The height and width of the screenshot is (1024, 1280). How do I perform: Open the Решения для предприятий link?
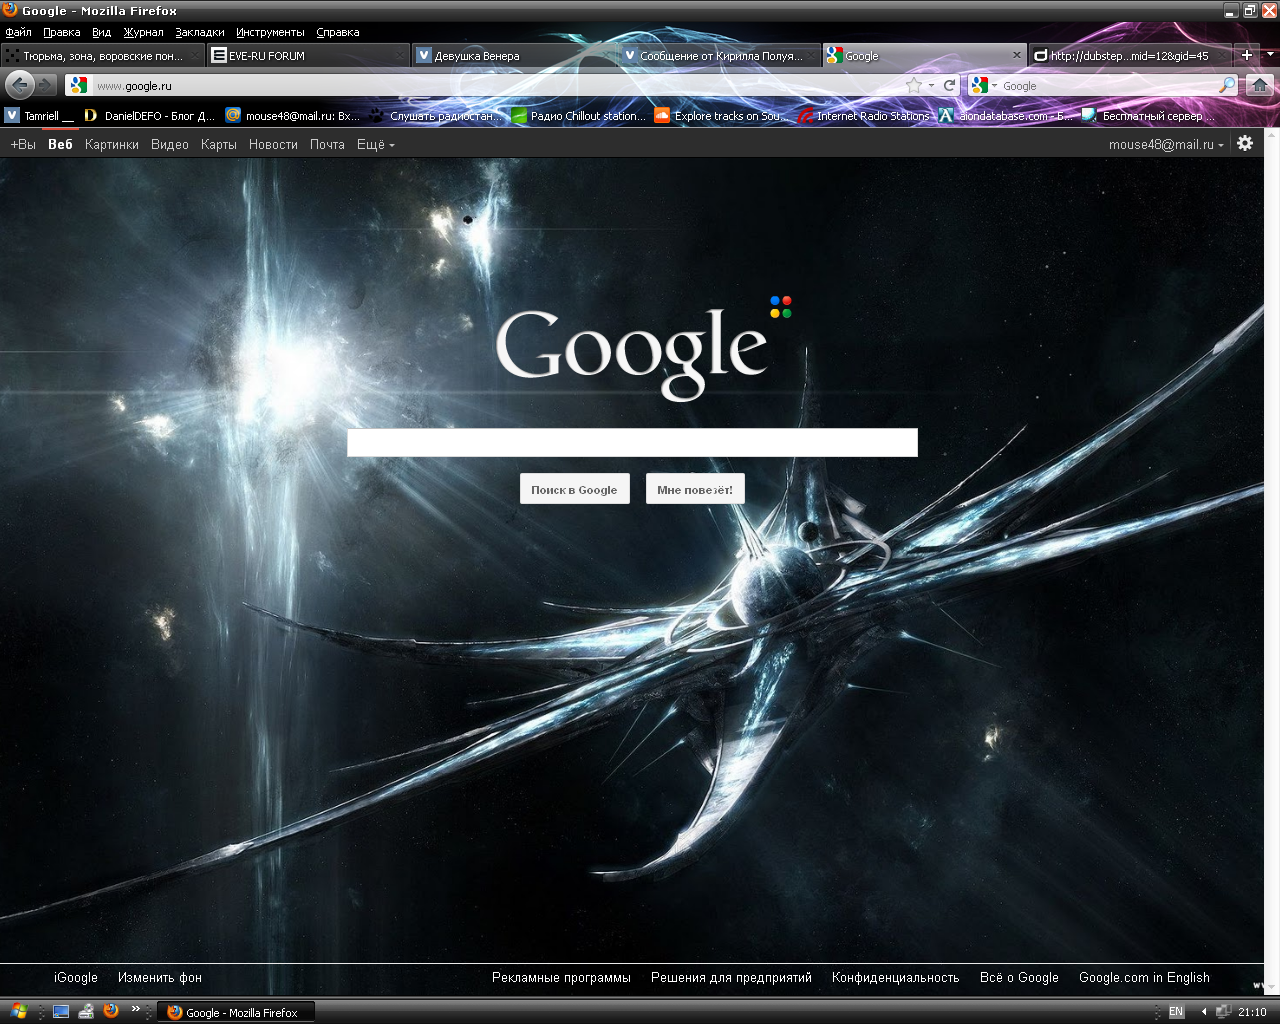731,977
